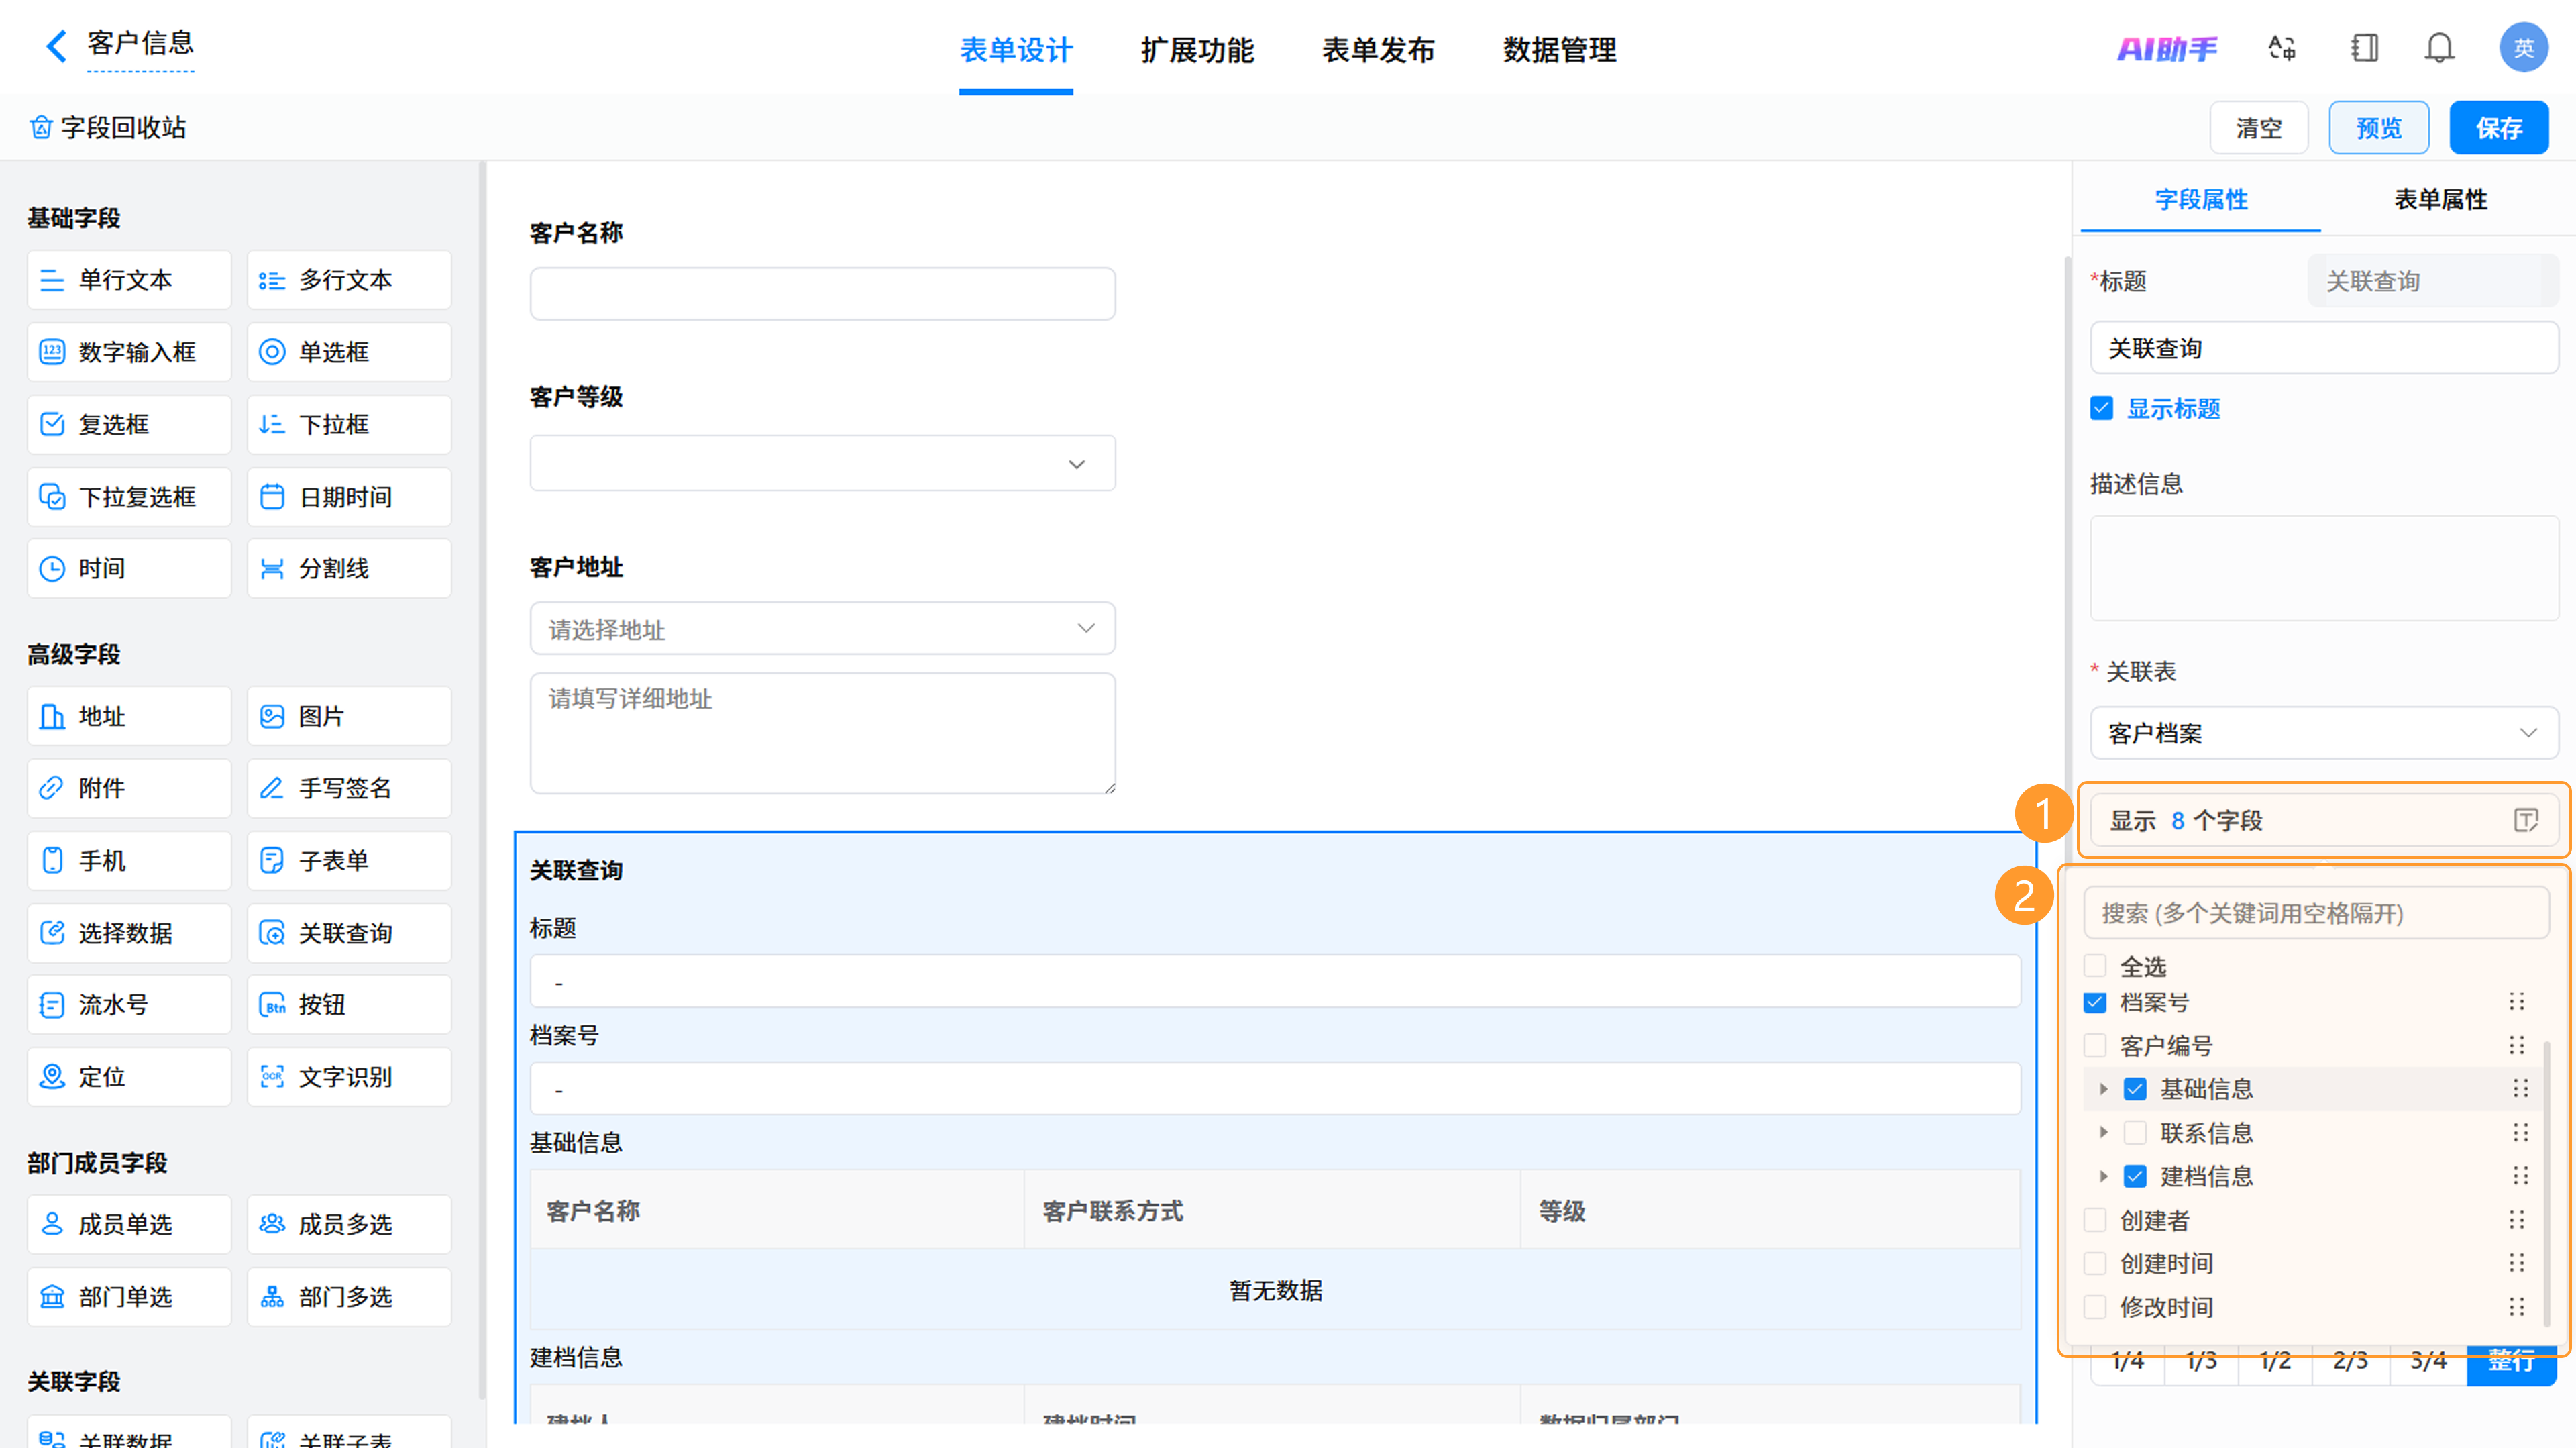Viewport: 2576px width, 1448px height.
Task: Click the field search box 搜索
Action: [x=2316, y=913]
